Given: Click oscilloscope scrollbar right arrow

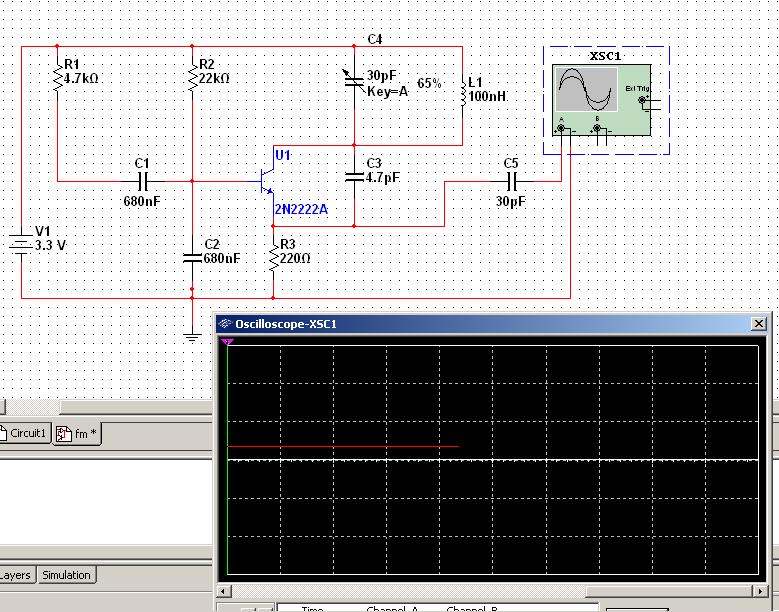Looking at the screenshot, I should pyautogui.click(x=761, y=591).
